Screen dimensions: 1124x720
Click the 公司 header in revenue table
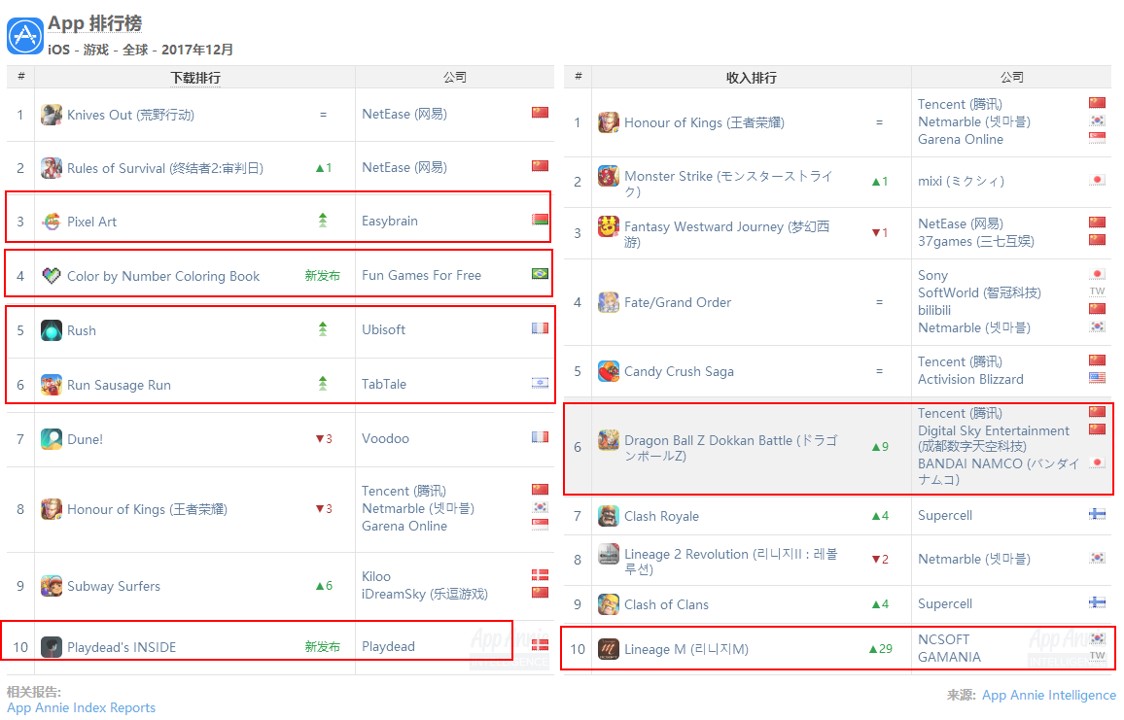[1011, 77]
